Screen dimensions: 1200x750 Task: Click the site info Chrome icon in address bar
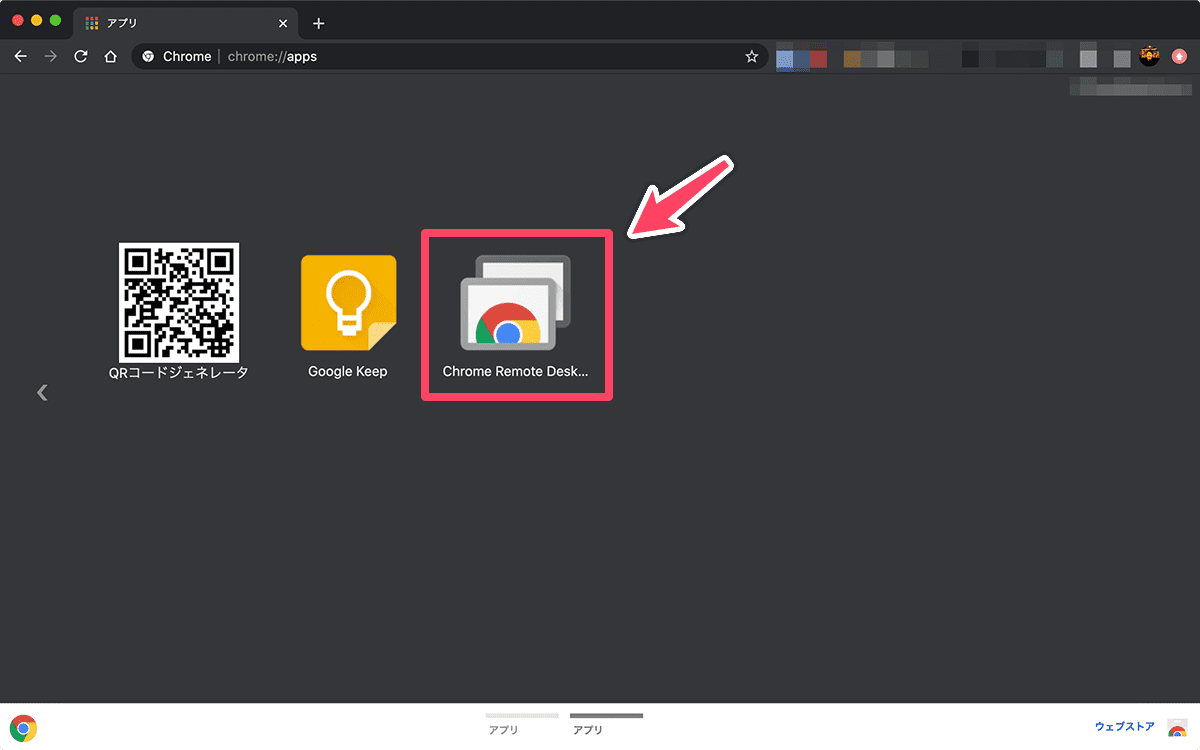[x=150, y=57]
